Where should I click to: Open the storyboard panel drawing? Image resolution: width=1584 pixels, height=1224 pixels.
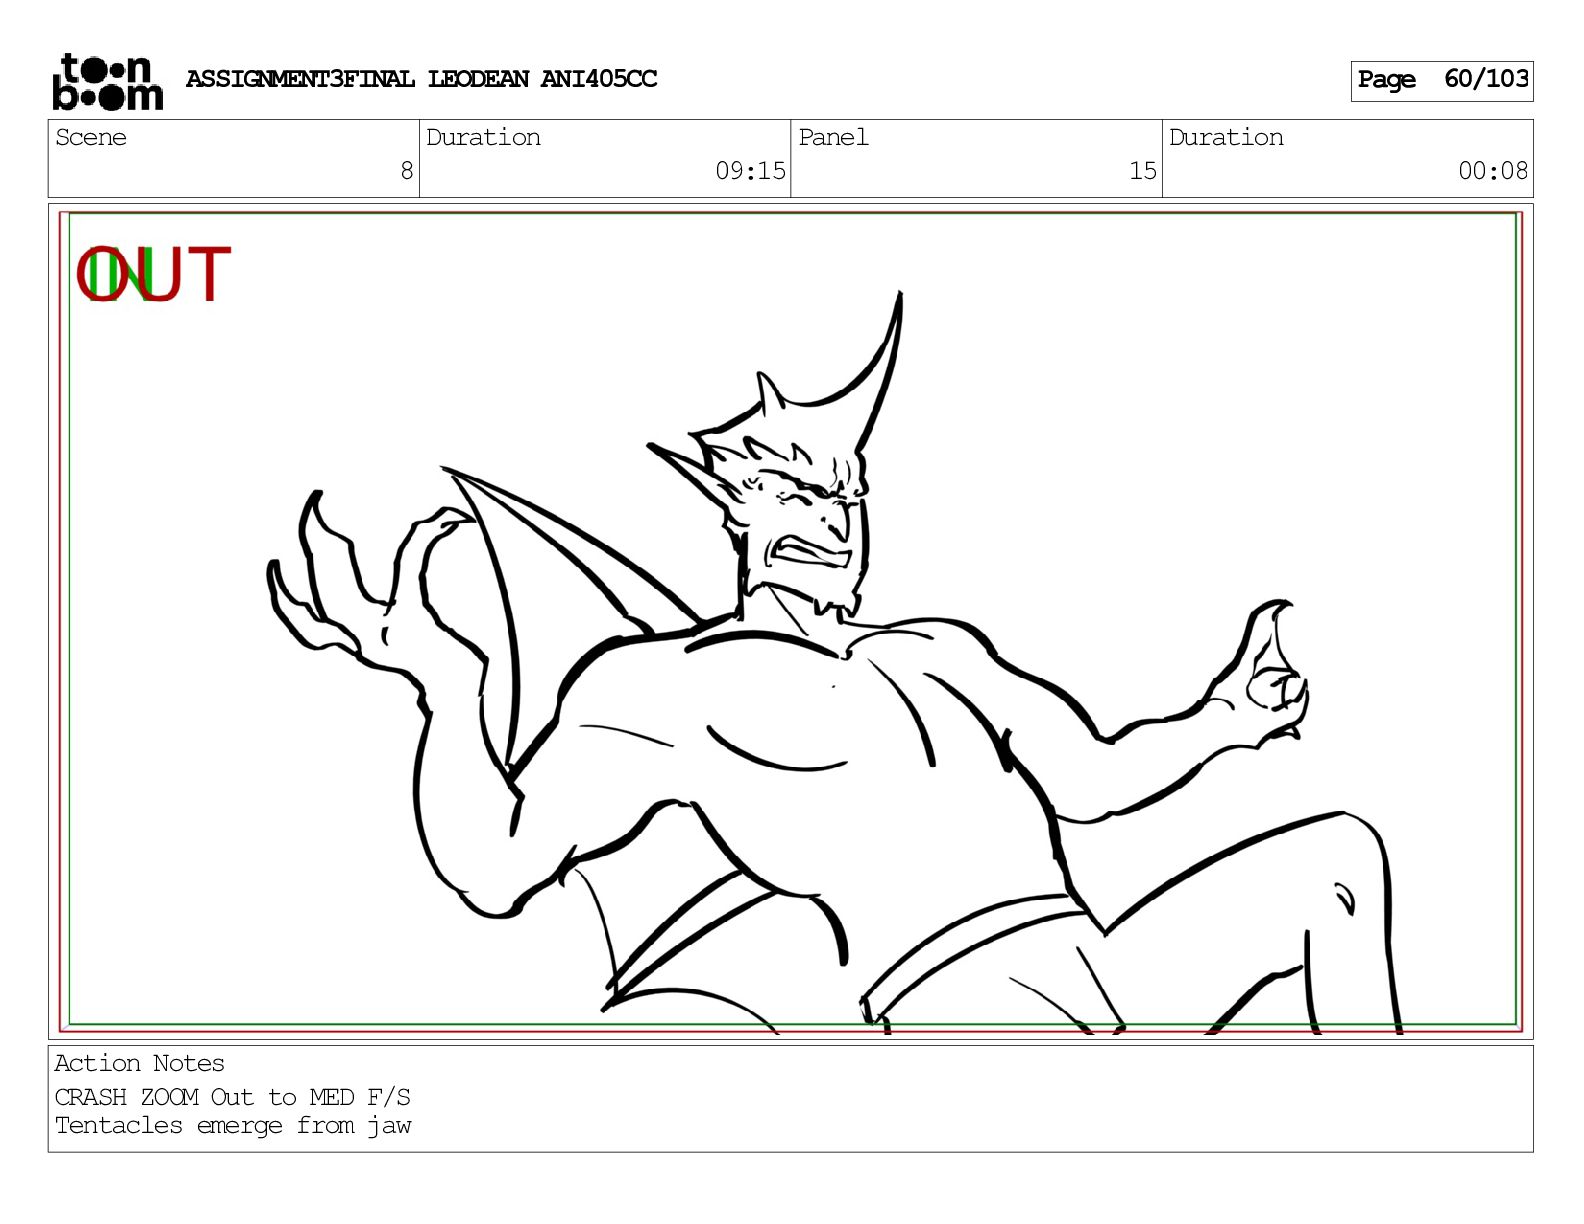pos(790,622)
